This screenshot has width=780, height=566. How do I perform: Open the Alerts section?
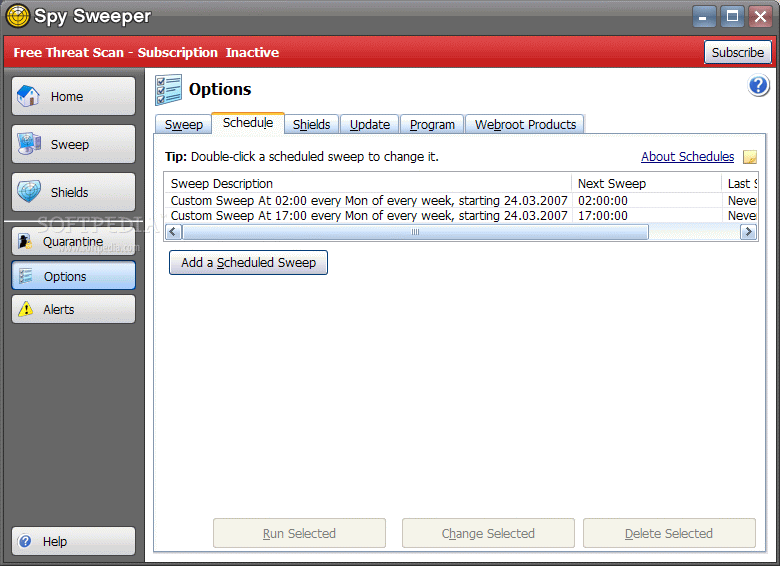(73, 309)
